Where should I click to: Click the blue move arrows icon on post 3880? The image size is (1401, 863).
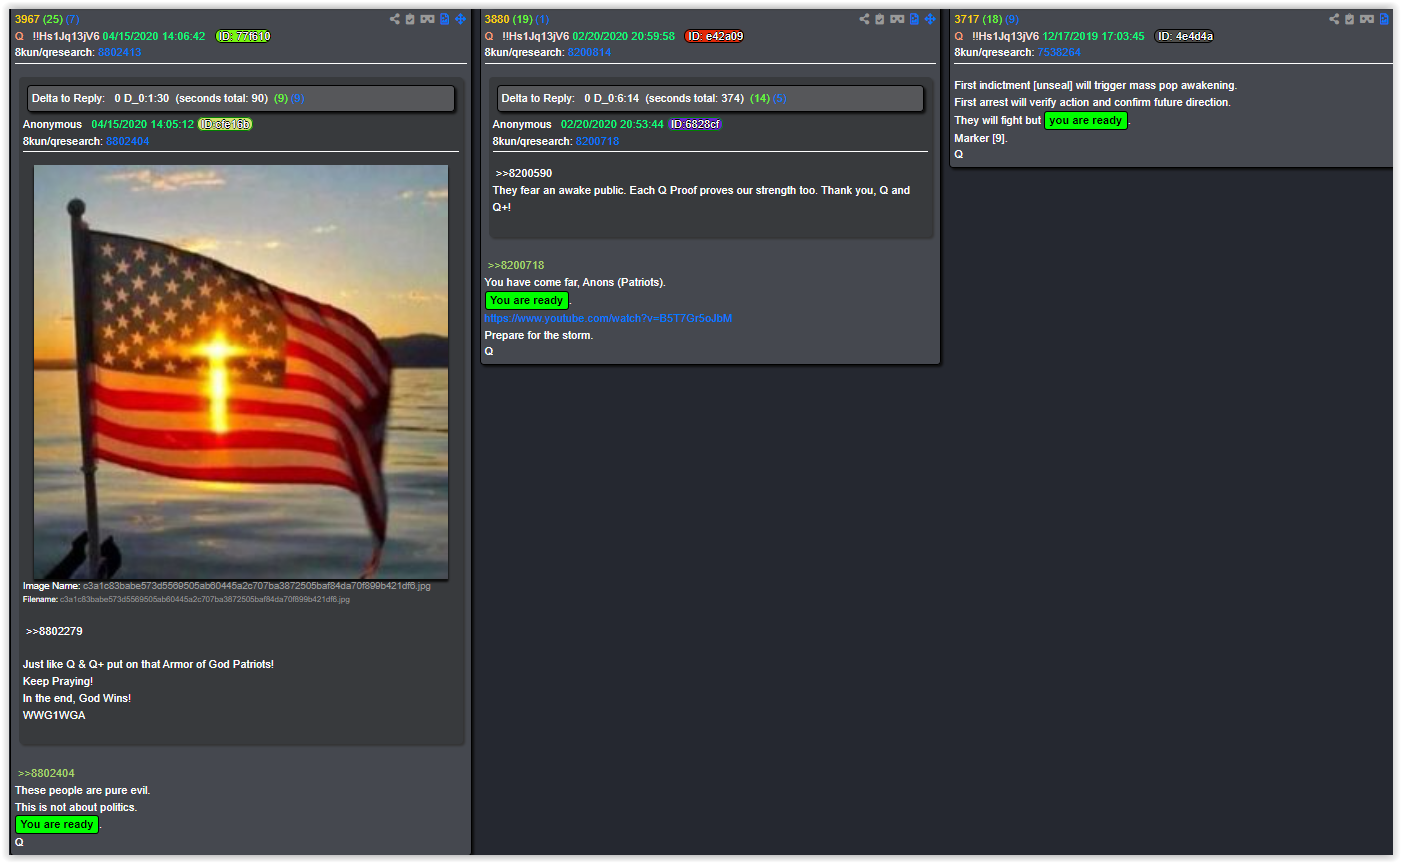click(x=930, y=19)
